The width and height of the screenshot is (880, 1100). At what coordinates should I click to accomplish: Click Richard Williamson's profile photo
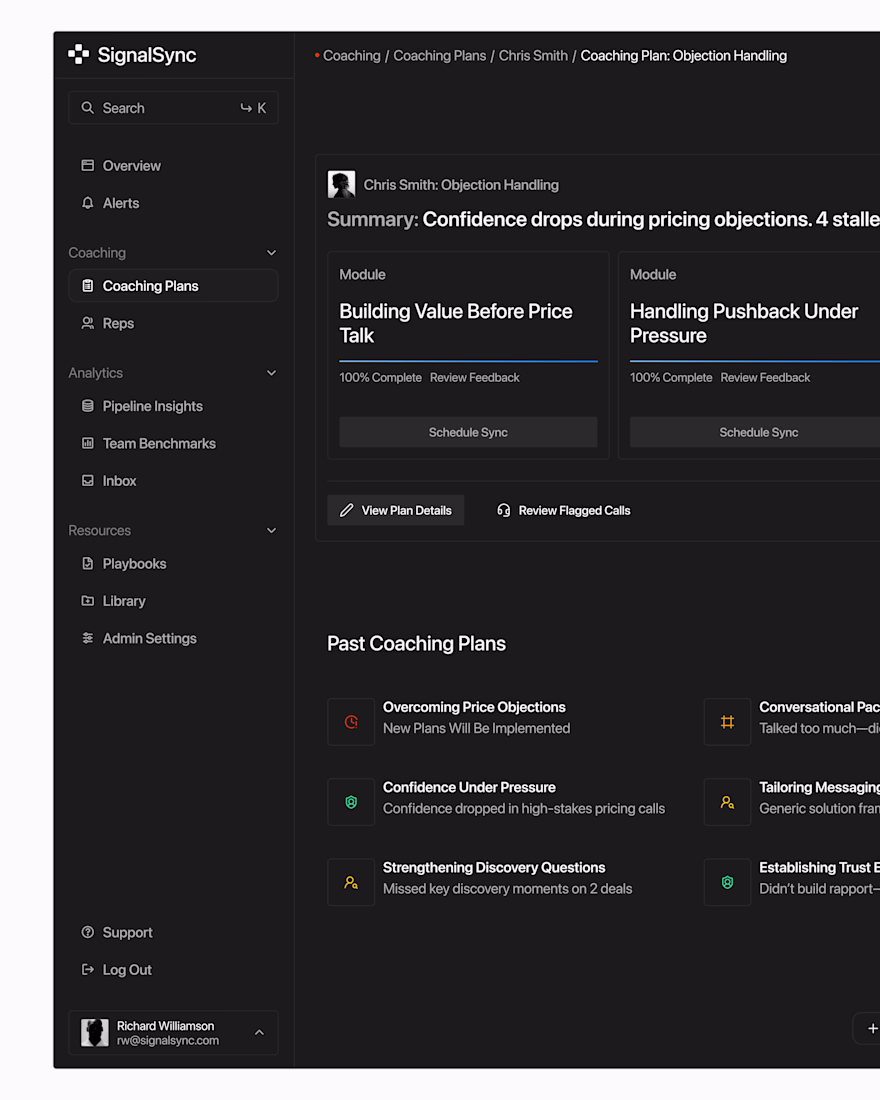pyautogui.click(x=95, y=1033)
